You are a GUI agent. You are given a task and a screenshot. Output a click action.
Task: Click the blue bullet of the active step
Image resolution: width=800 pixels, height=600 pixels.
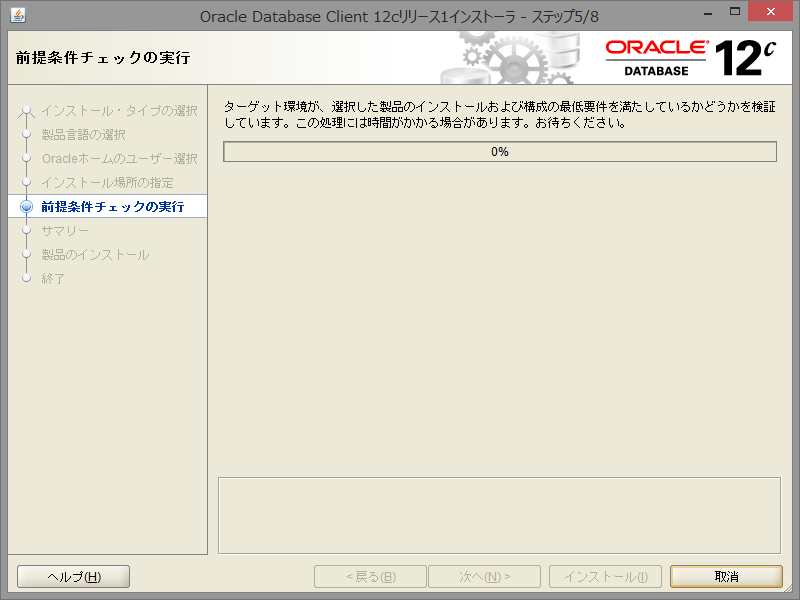(26, 207)
